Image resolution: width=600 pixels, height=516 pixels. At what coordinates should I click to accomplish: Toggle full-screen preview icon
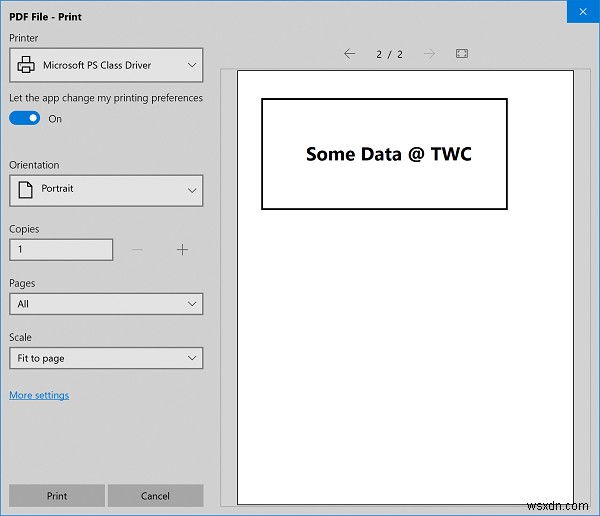pyautogui.click(x=462, y=54)
